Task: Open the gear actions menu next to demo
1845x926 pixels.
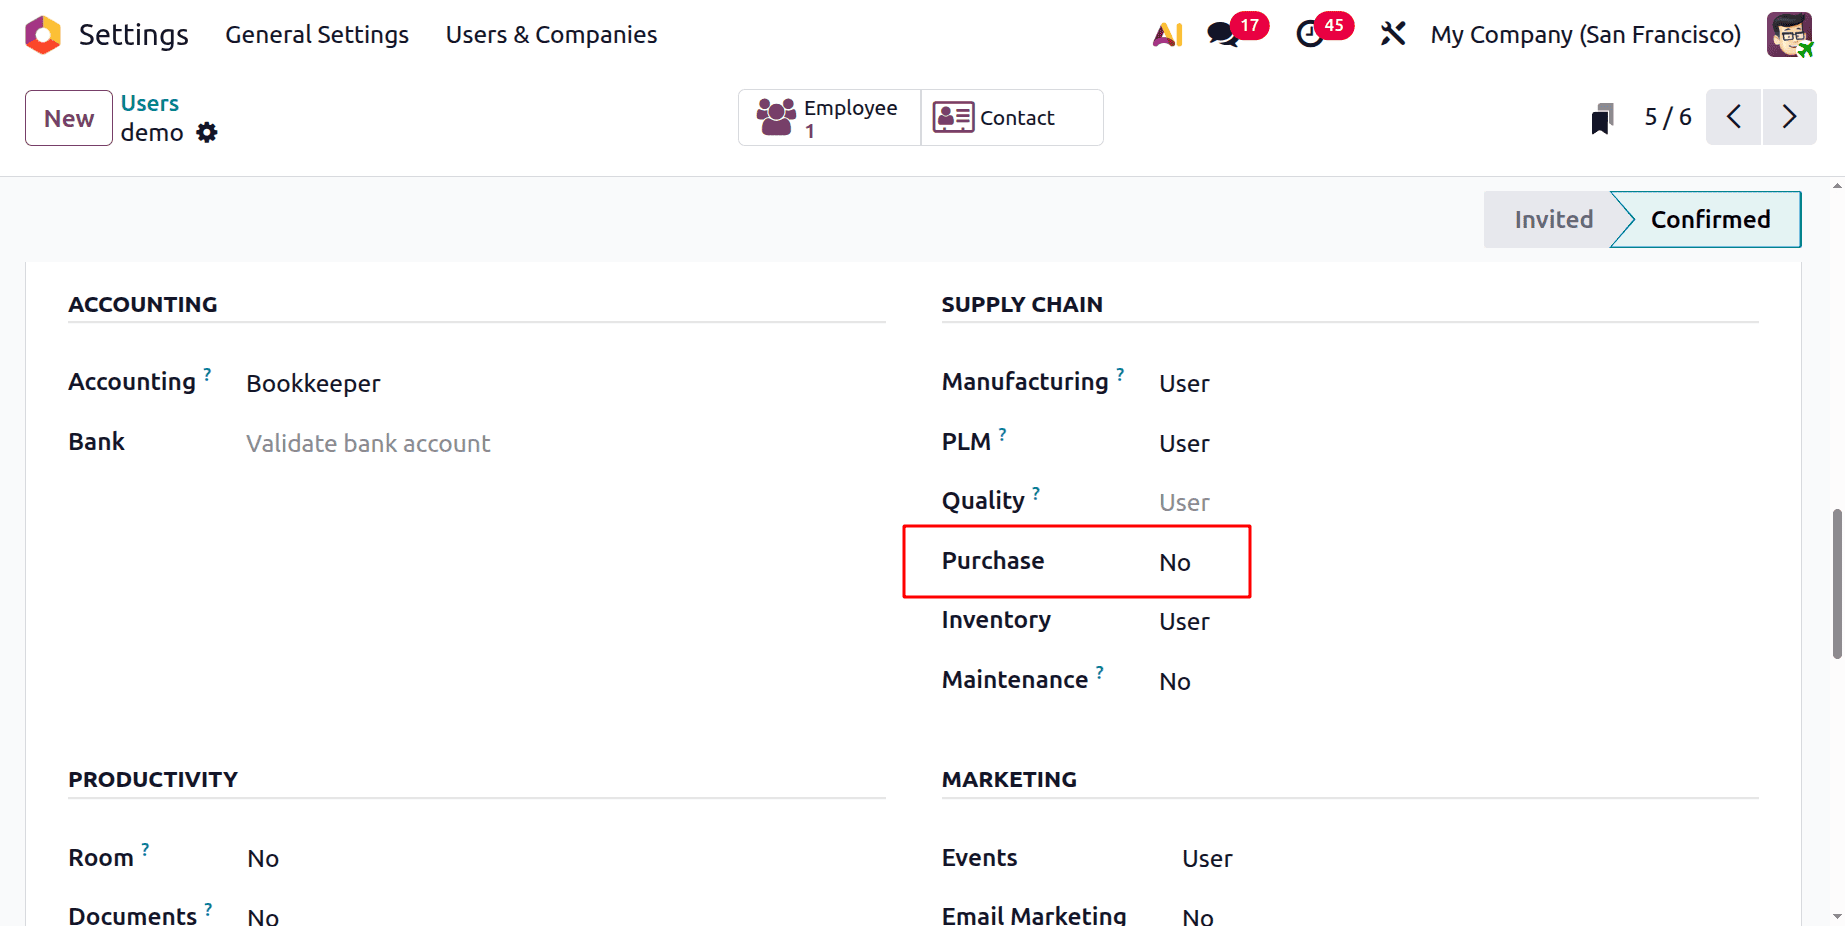Action: 206,132
